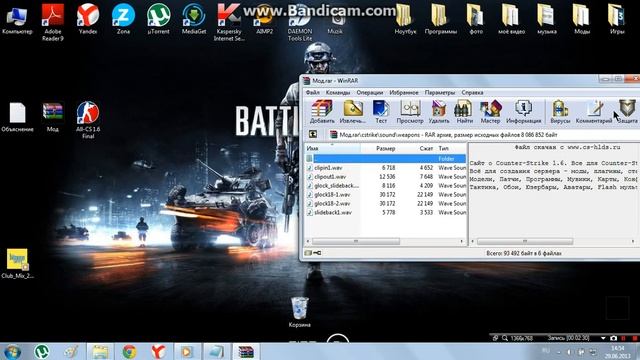Screen dimensions: 640x360
Task: Click the Извлечь (Extract) toolbar icon
Action: click(x=353, y=111)
